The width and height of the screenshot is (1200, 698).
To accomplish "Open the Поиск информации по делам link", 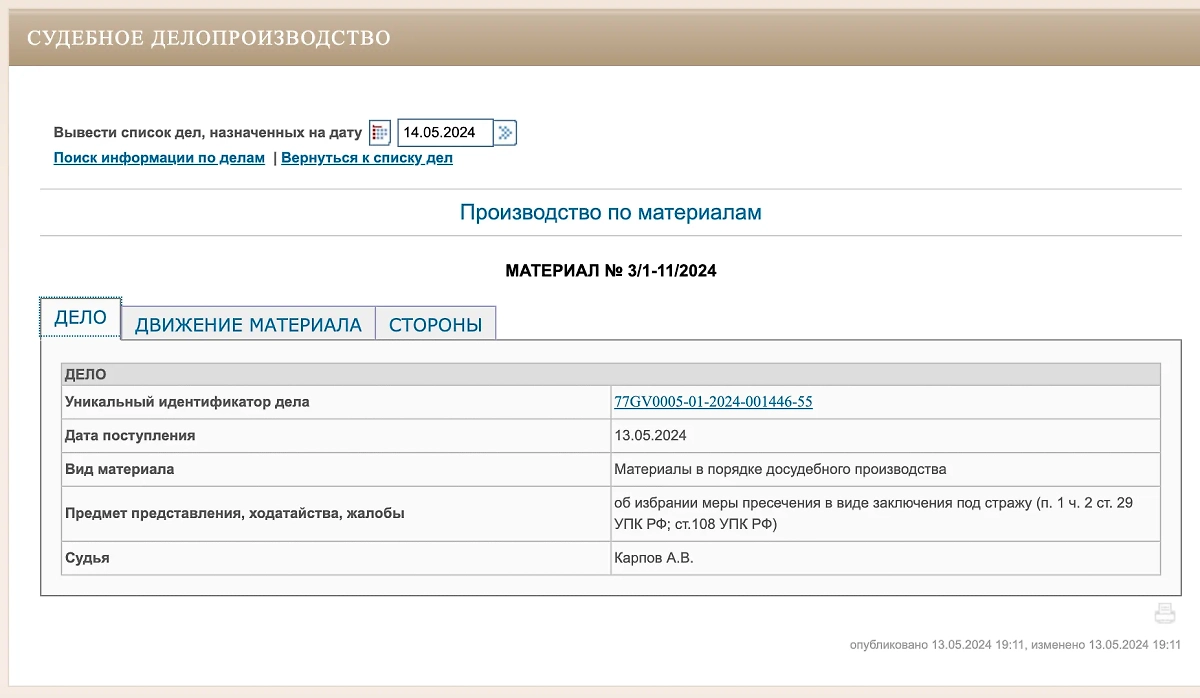I will [158, 157].
